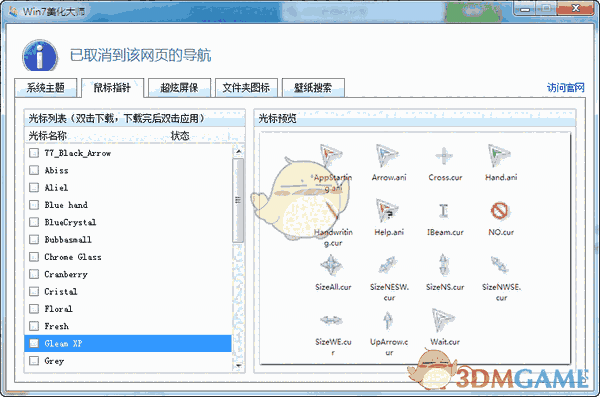The image size is (600, 397).
Task: Select the SizeWE.cur cursor icon
Action: pyautogui.click(x=331, y=320)
